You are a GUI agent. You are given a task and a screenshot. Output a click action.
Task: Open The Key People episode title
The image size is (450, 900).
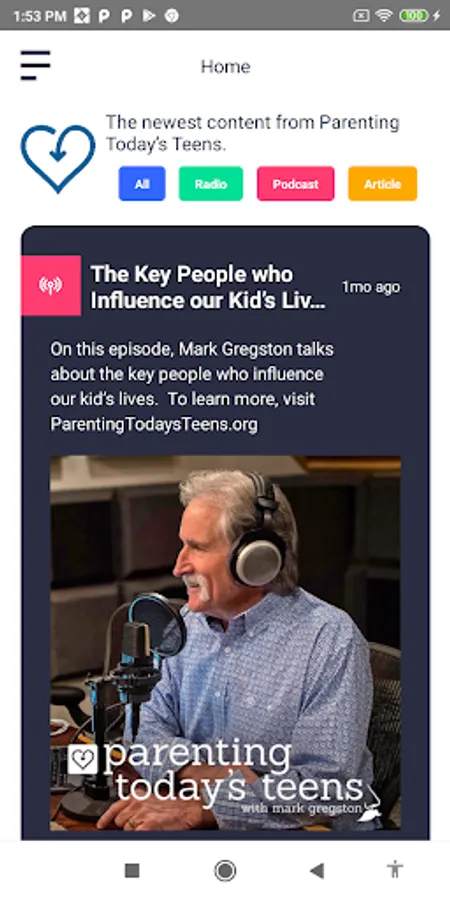(208, 288)
